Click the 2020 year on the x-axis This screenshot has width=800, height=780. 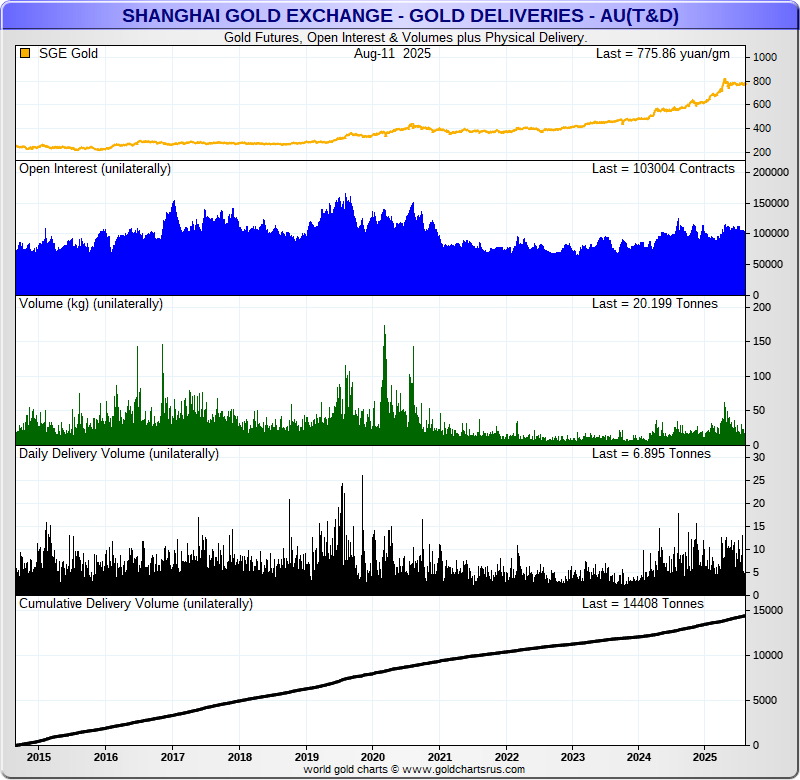click(x=372, y=757)
